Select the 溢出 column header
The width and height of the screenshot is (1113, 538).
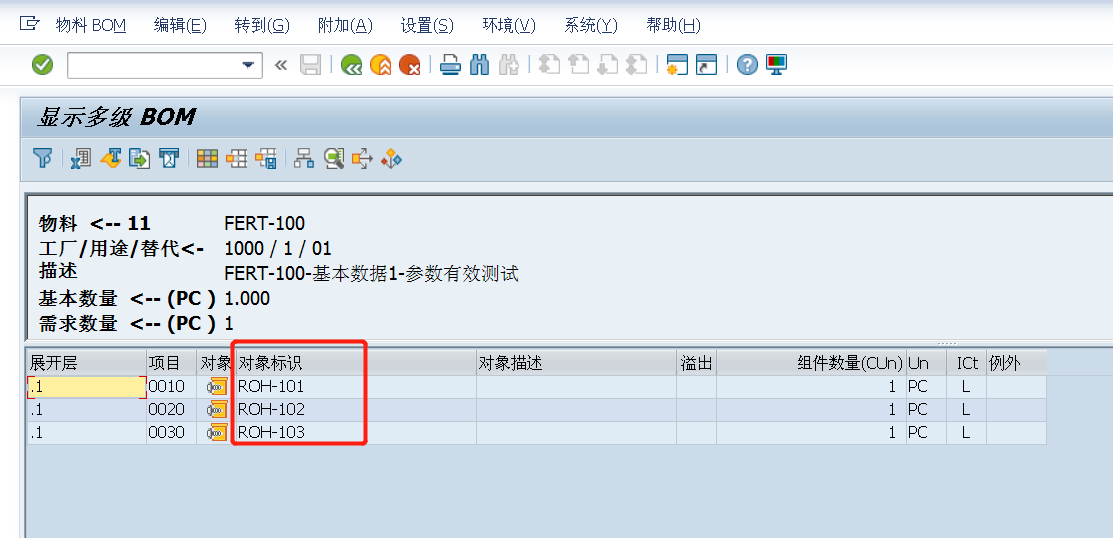point(696,363)
